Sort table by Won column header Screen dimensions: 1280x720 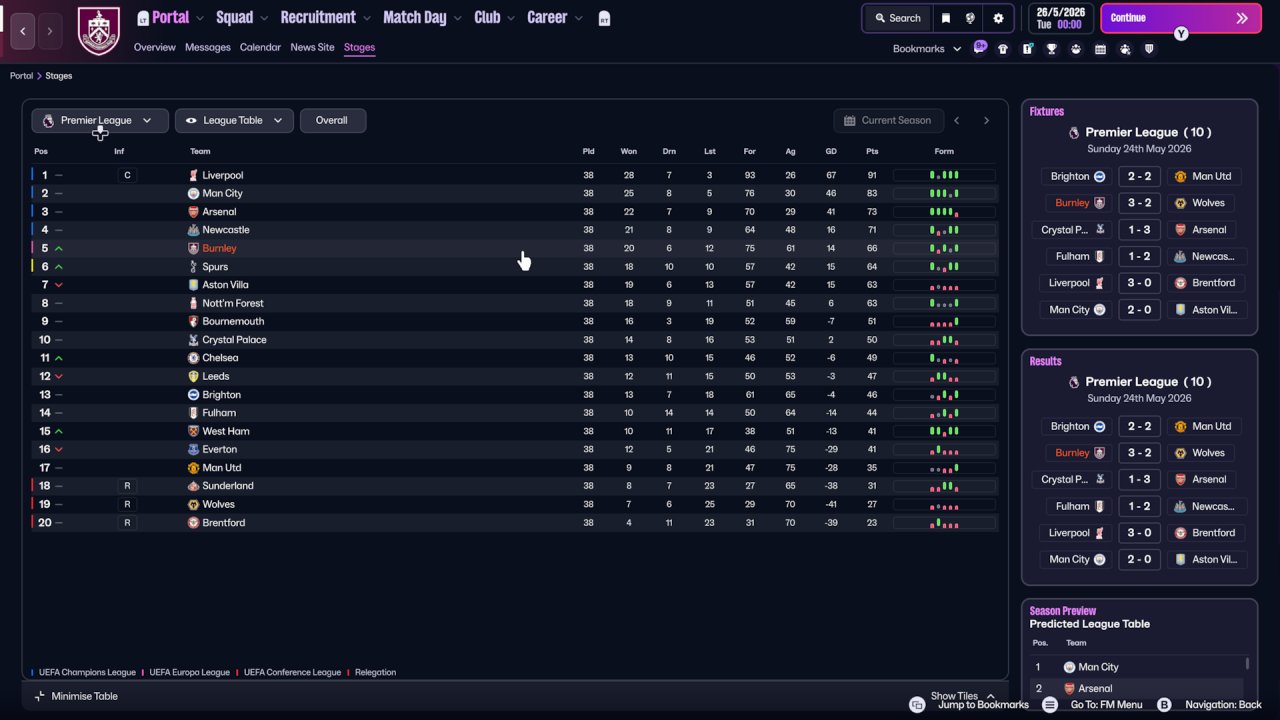pyautogui.click(x=629, y=151)
